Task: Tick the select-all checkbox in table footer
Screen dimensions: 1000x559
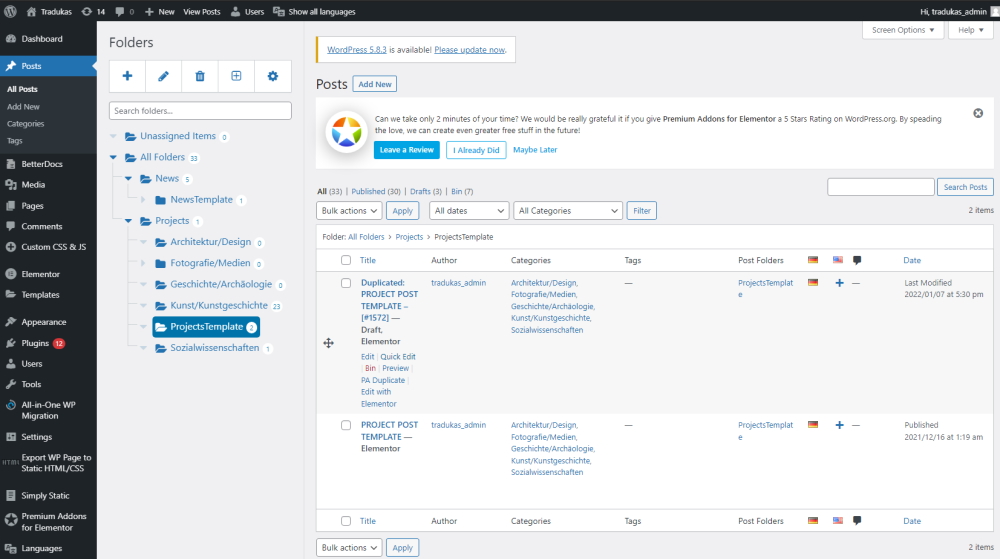Action: click(x=346, y=521)
